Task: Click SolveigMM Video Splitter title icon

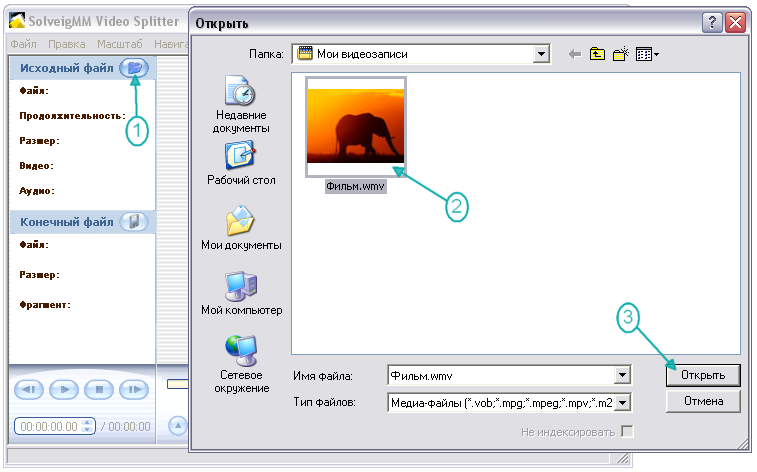Action: (17, 21)
